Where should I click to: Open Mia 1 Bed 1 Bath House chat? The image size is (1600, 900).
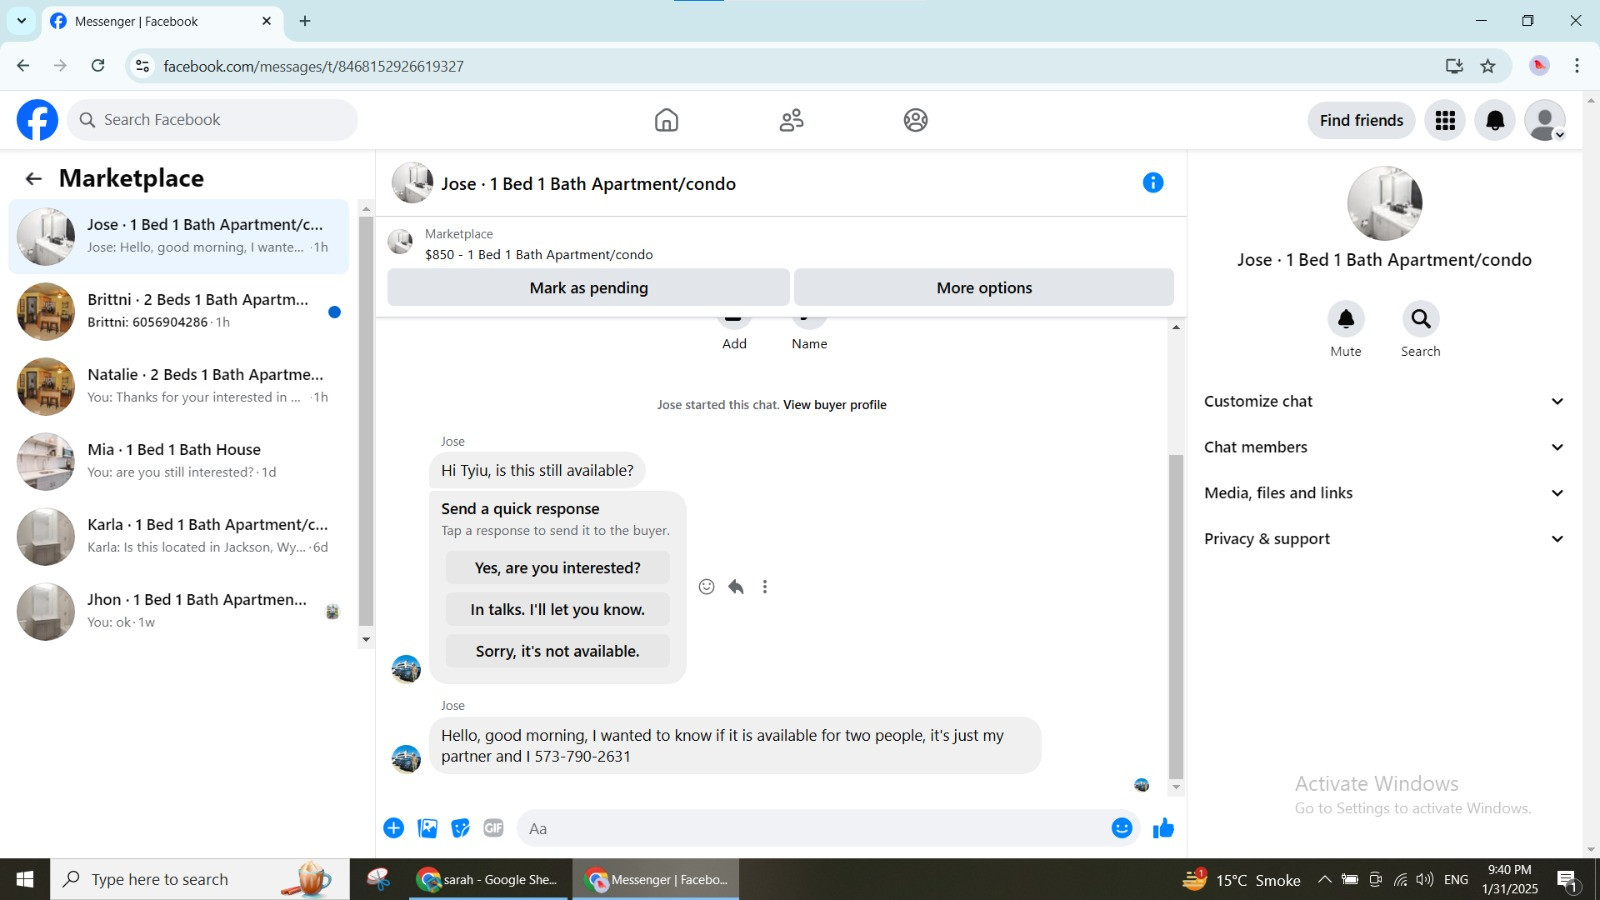click(179, 461)
